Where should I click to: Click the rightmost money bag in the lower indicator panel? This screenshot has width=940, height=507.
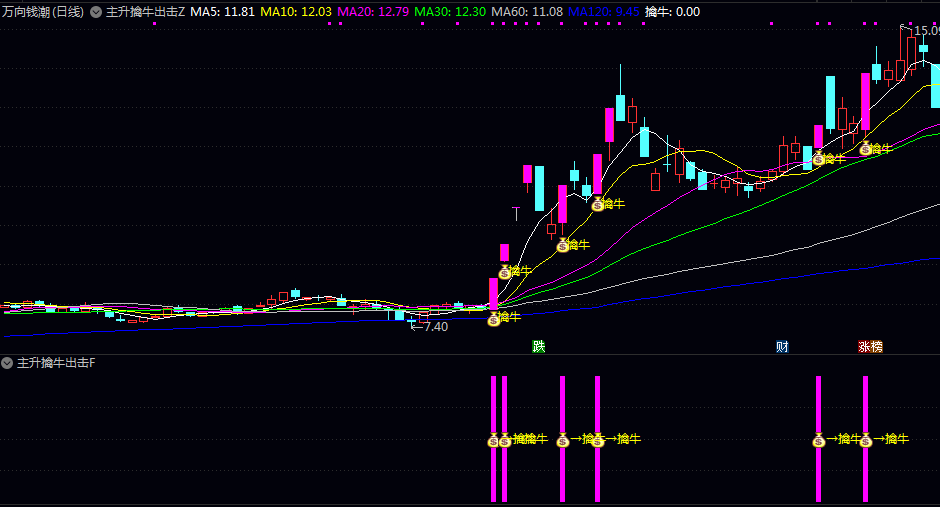tap(866, 440)
